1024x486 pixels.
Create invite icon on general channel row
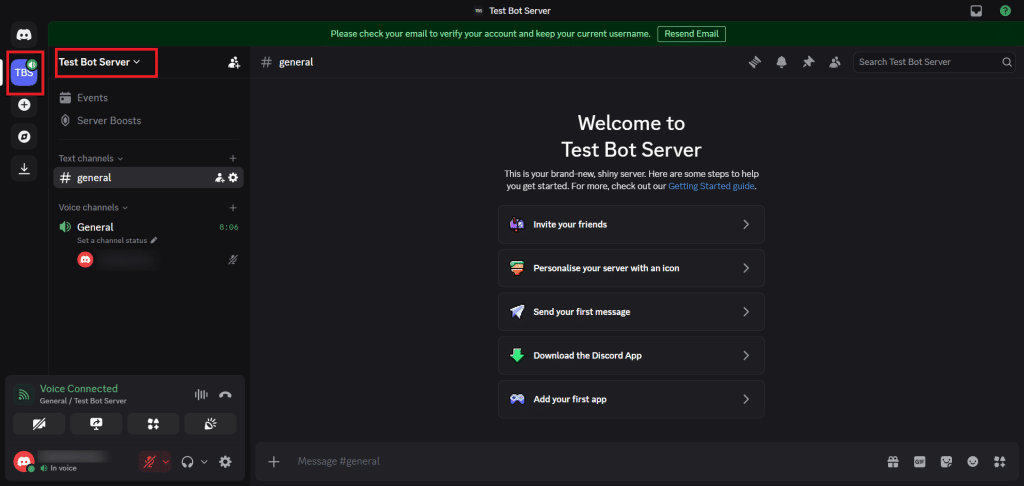(x=219, y=178)
